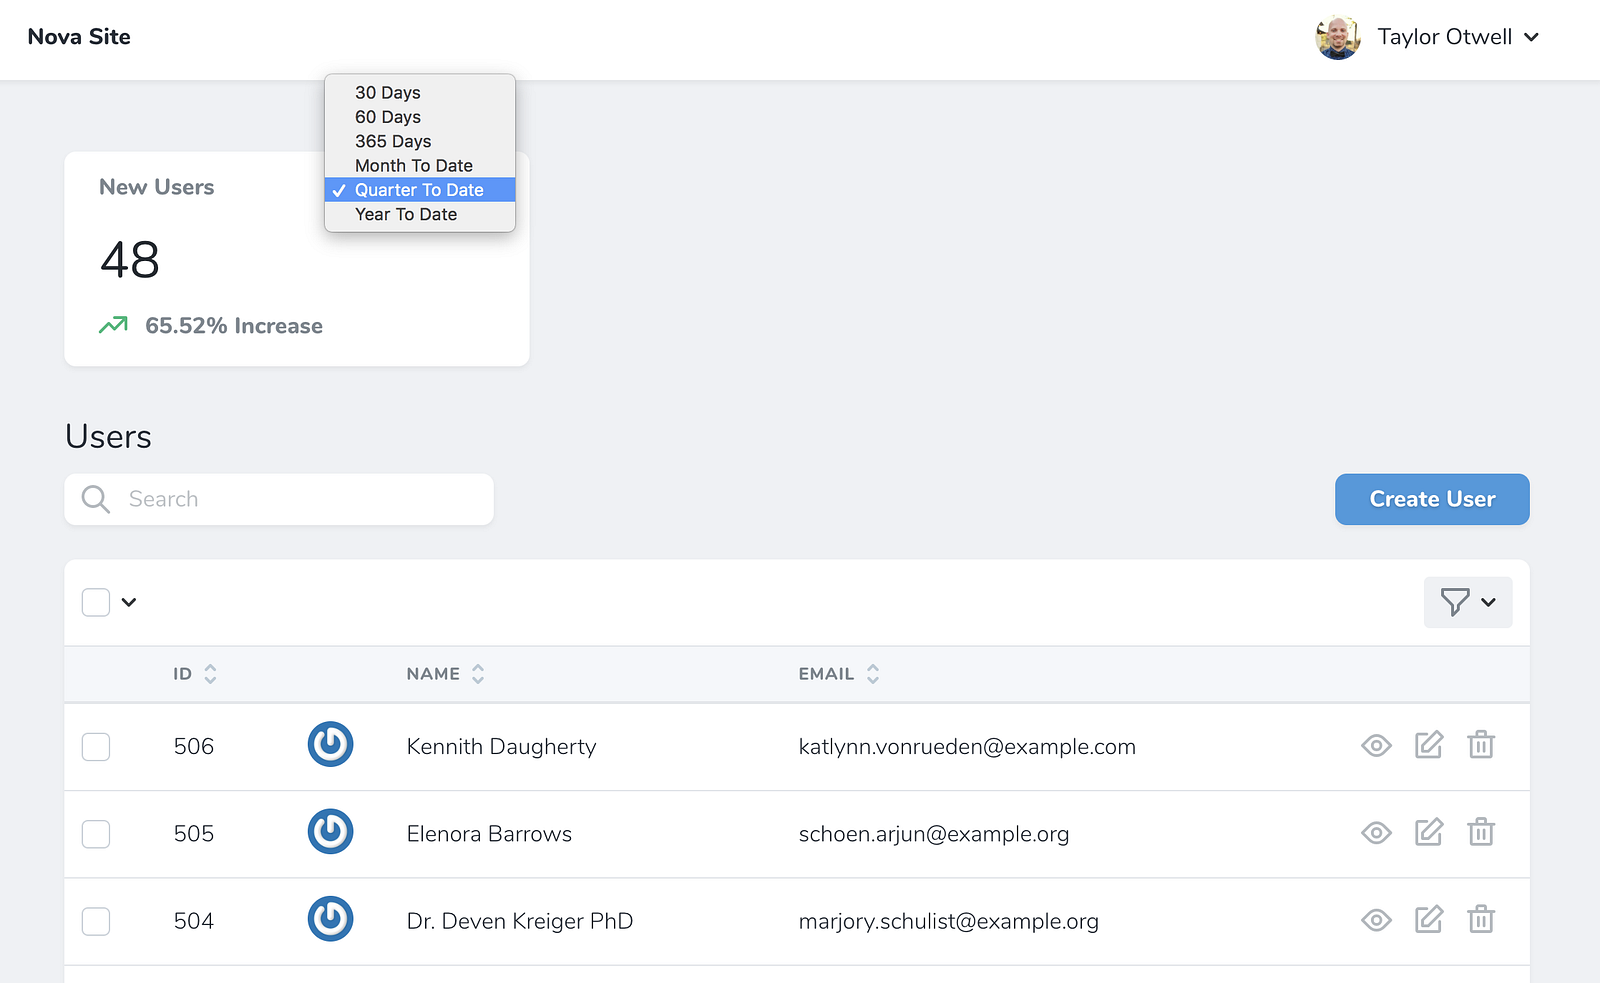Delete user Elenora Barrows trash icon

pyautogui.click(x=1481, y=832)
